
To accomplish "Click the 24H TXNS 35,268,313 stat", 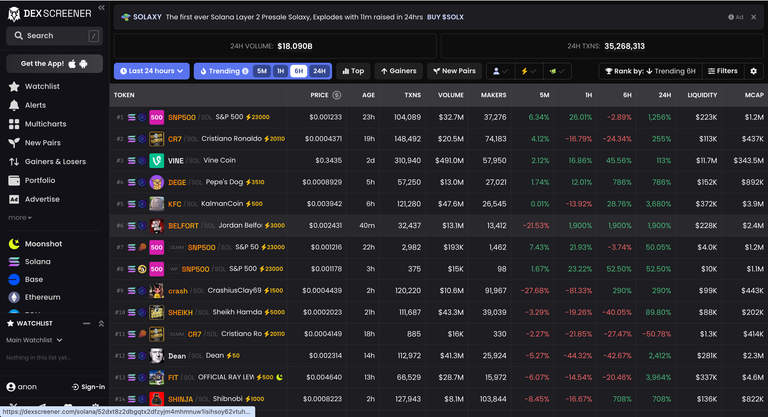I will click(x=604, y=46).
